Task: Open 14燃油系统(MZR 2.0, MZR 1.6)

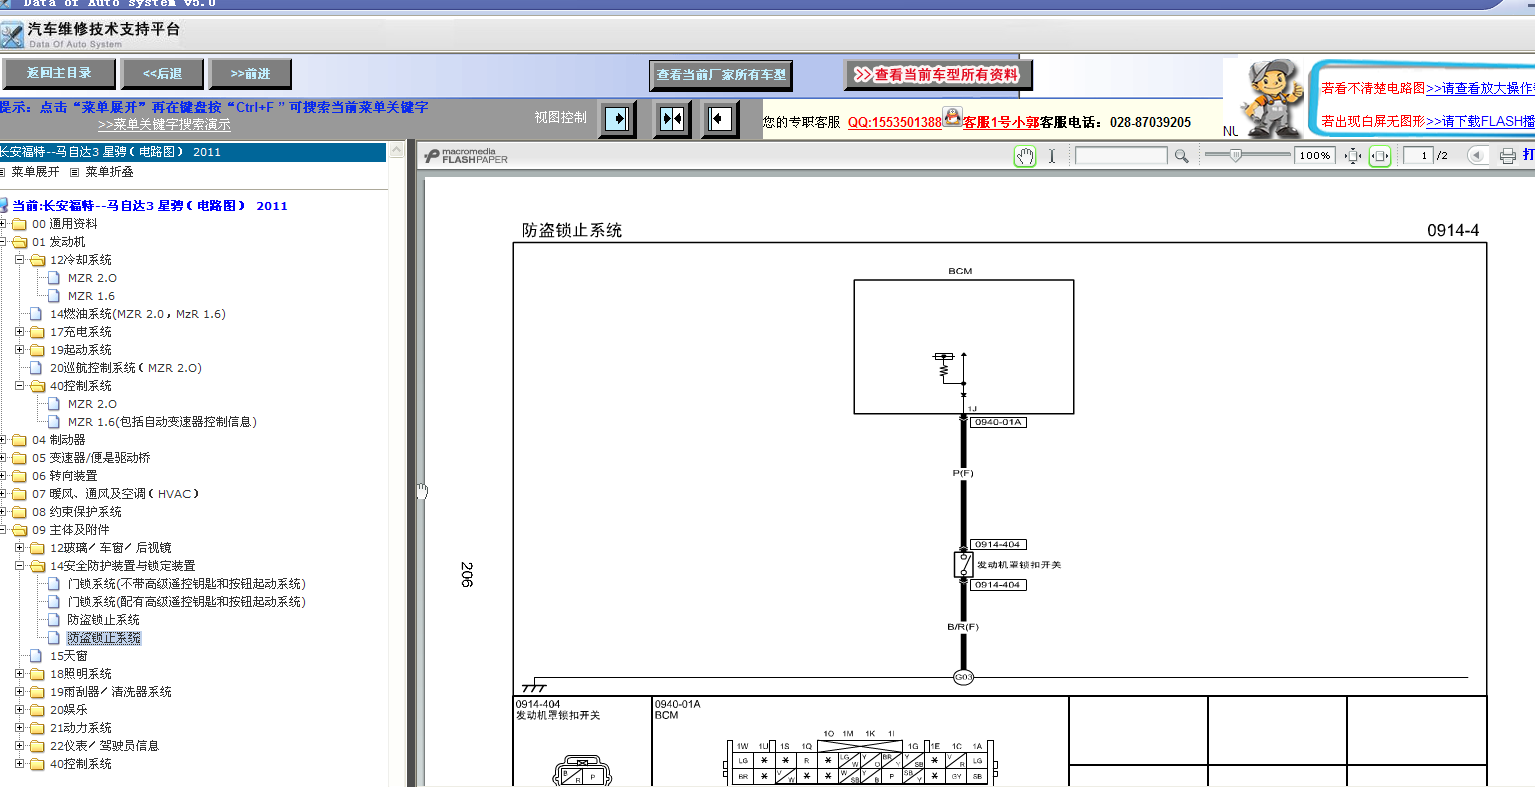Action: [x=138, y=314]
